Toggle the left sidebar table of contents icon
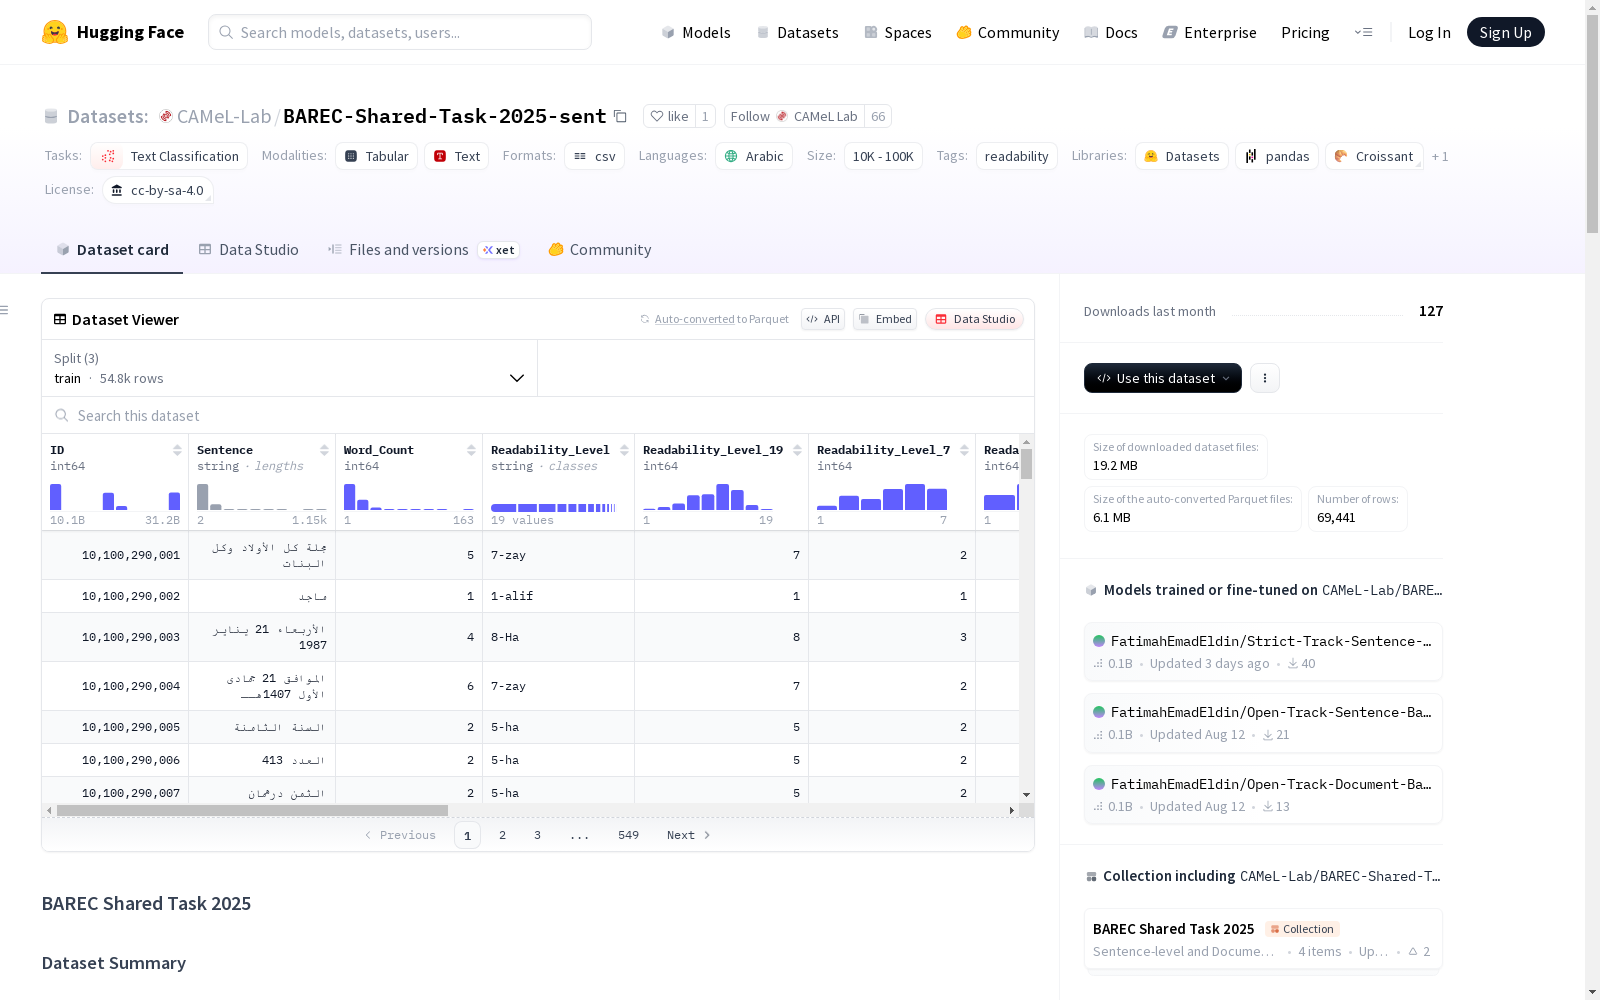This screenshot has height=1000, width=1600. point(5,310)
